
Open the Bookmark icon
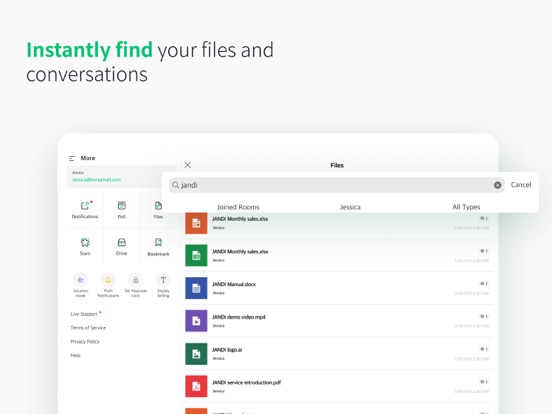(158, 242)
